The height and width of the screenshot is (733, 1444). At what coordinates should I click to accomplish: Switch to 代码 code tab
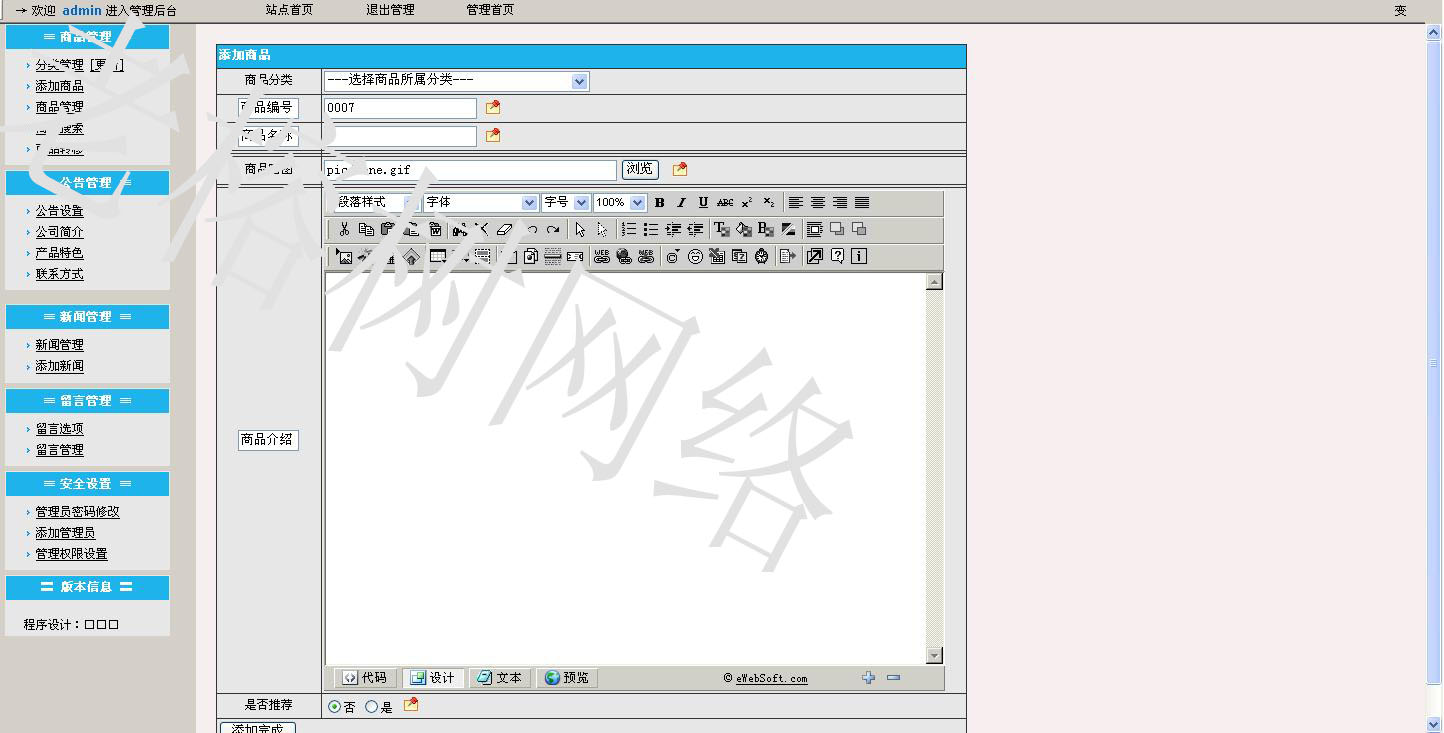[x=365, y=678]
